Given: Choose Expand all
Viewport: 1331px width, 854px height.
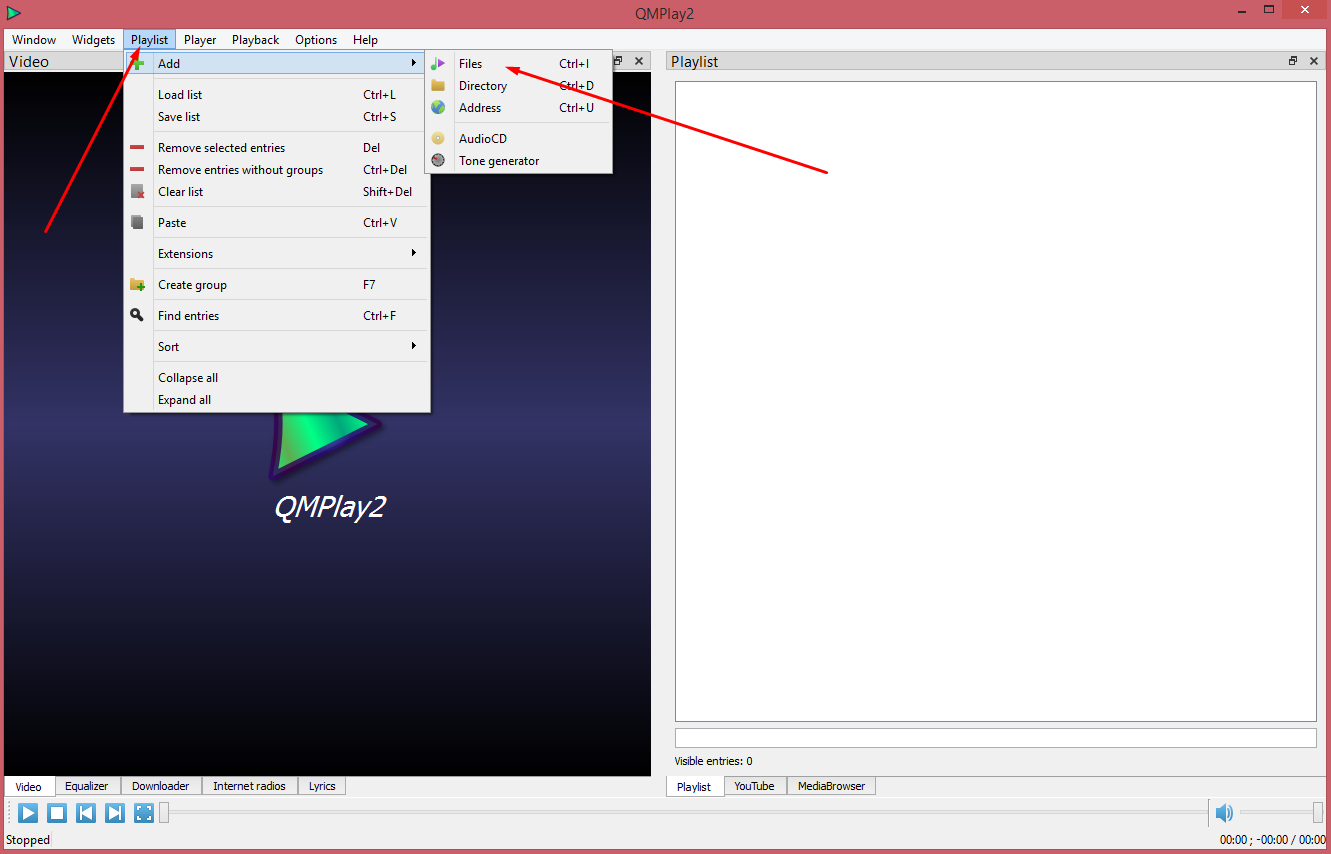Looking at the screenshot, I should [277, 400].
